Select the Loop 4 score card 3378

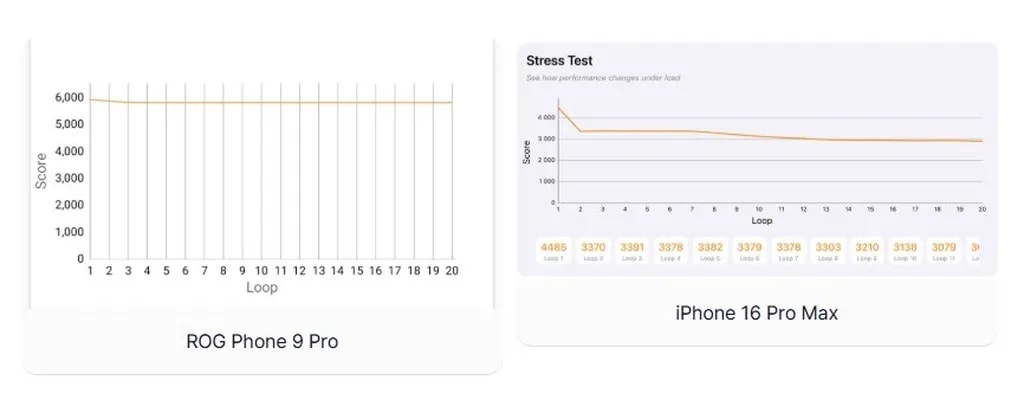coord(670,251)
